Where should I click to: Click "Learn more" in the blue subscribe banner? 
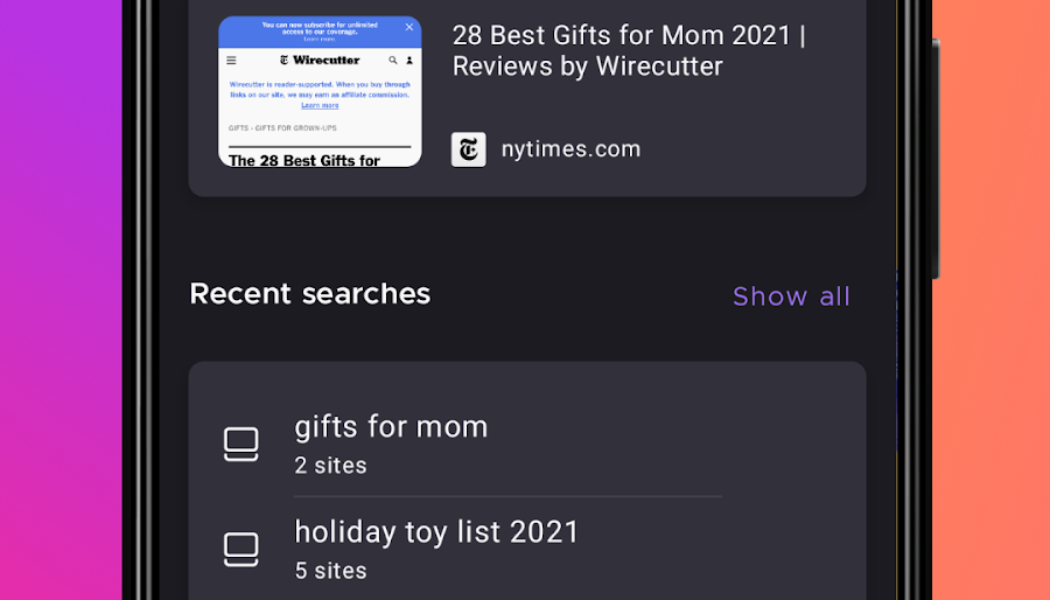pyautogui.click(x=320, y=40)
